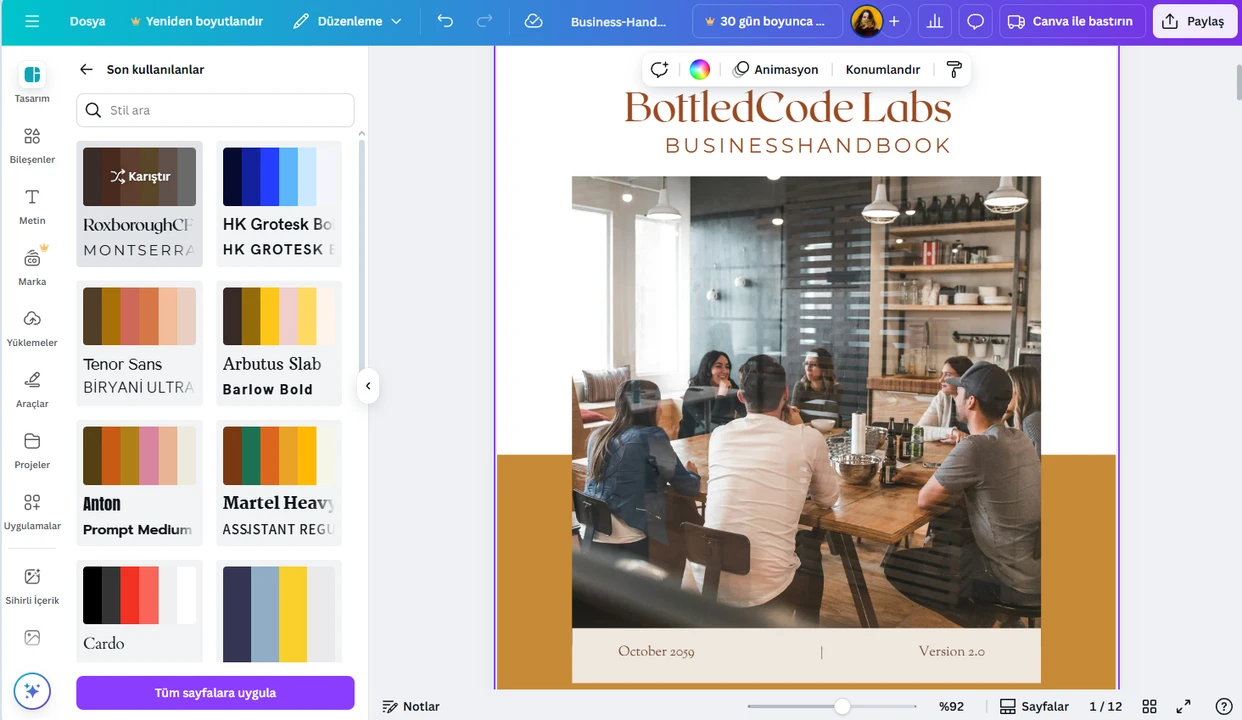Expand the Düzenleme mode dropdown
The height and width of the screenshot is (720, 1242).
[347, 21]
